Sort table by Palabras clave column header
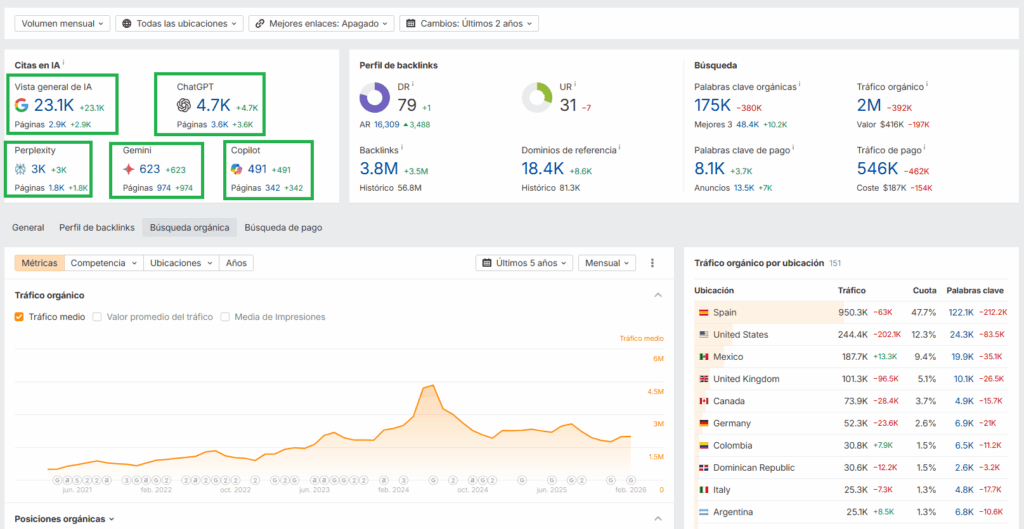 974,290
